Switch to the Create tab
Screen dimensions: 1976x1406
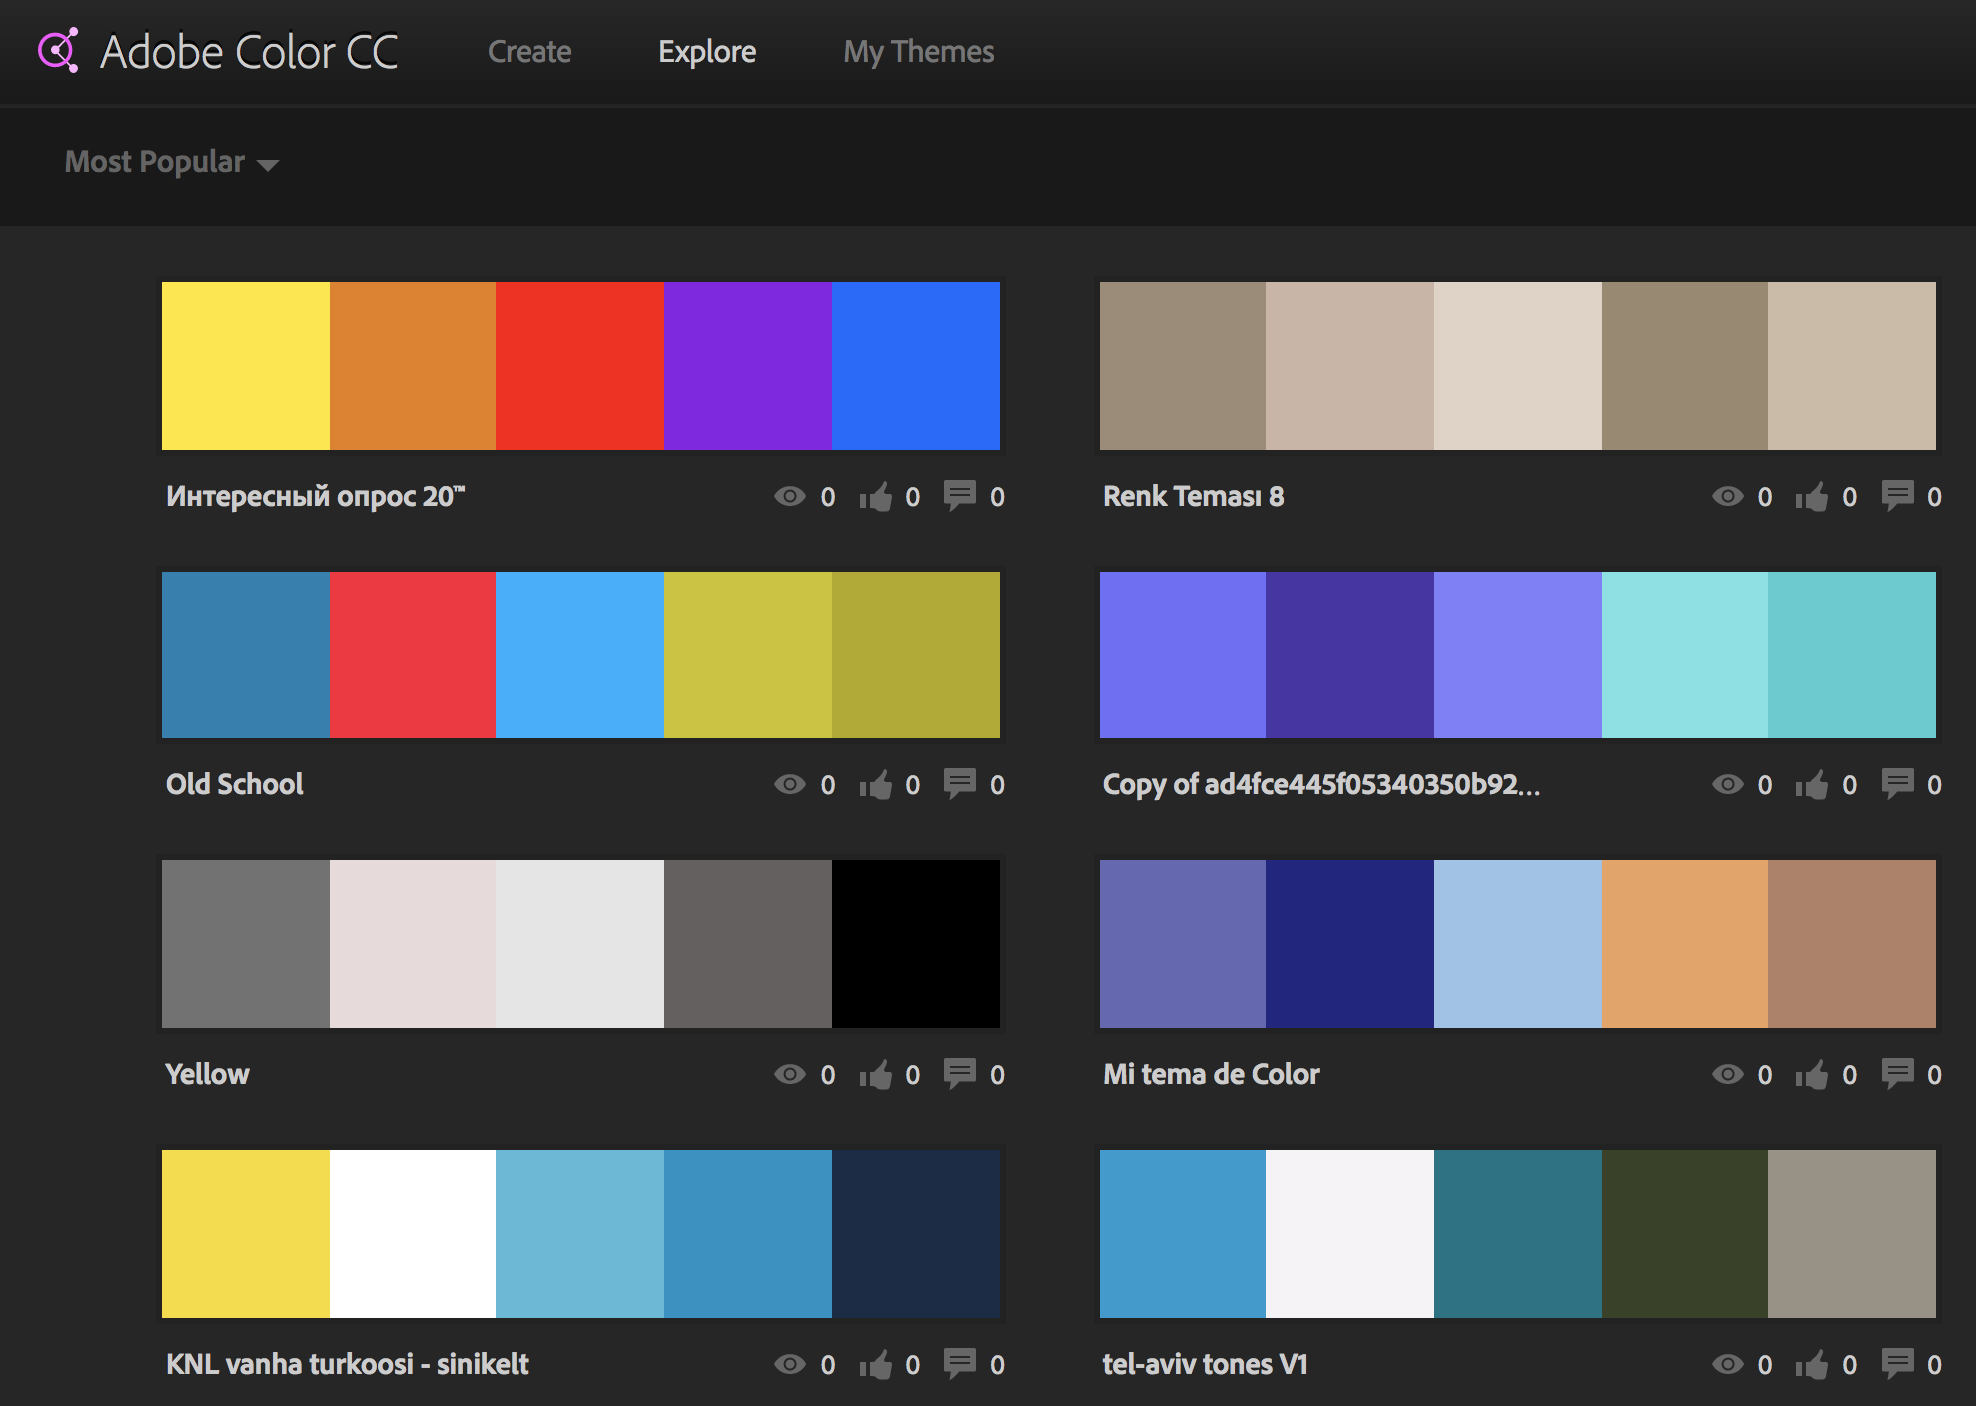tap(529, 52)
